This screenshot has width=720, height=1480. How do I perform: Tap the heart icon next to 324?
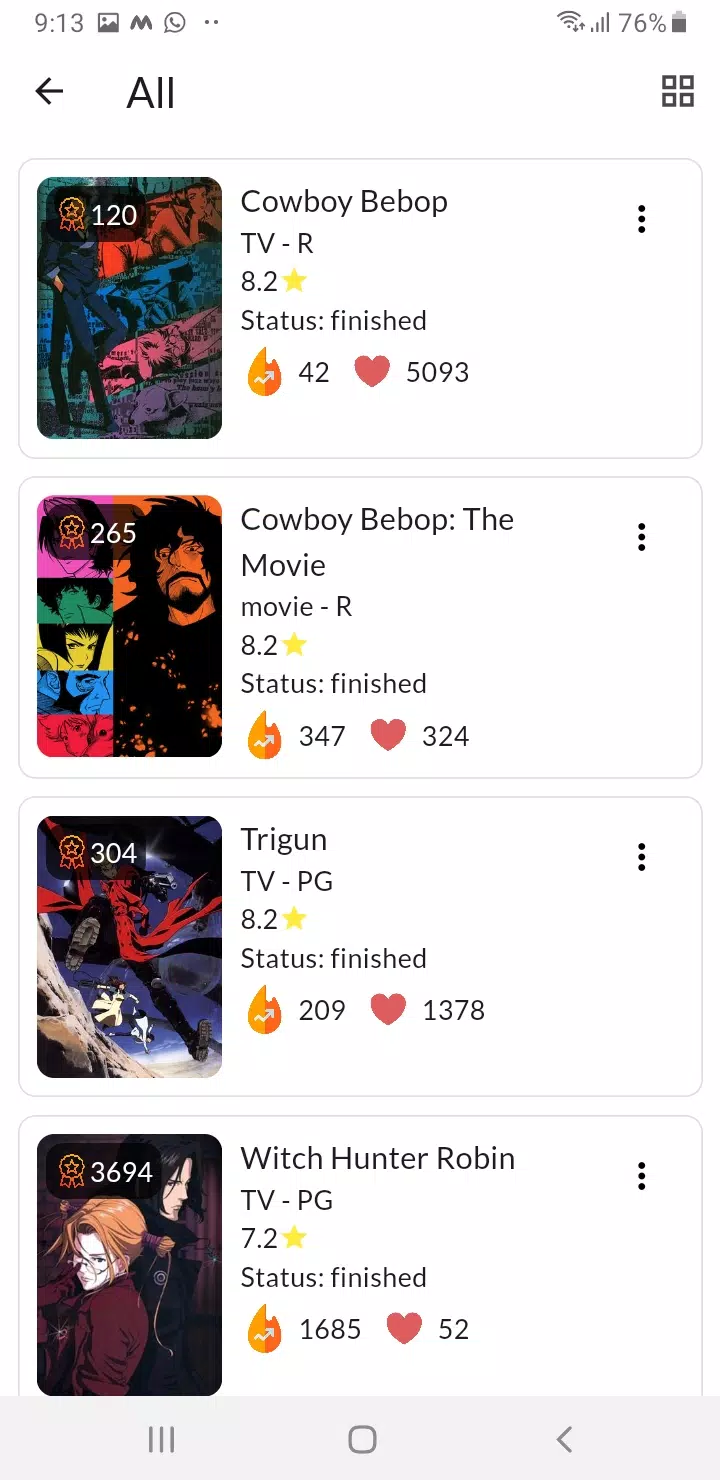[388, 736]
